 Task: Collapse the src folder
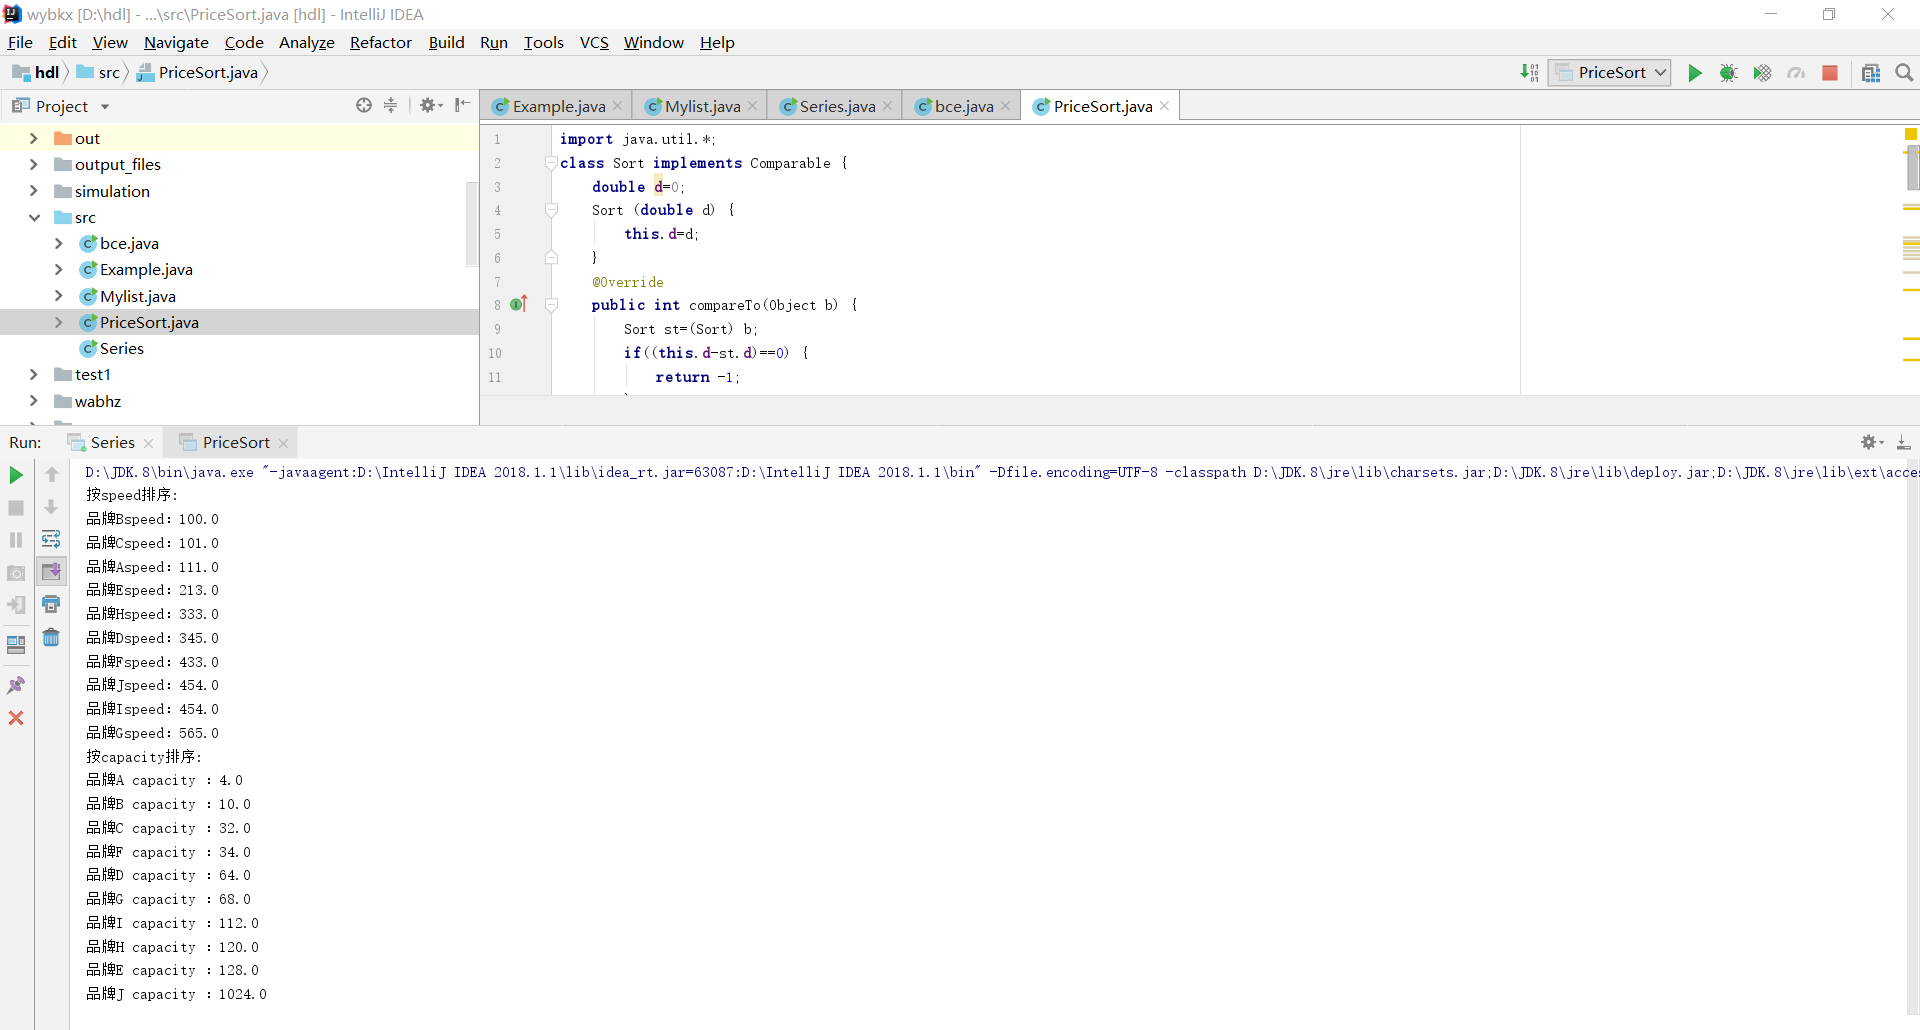[34, 217]
